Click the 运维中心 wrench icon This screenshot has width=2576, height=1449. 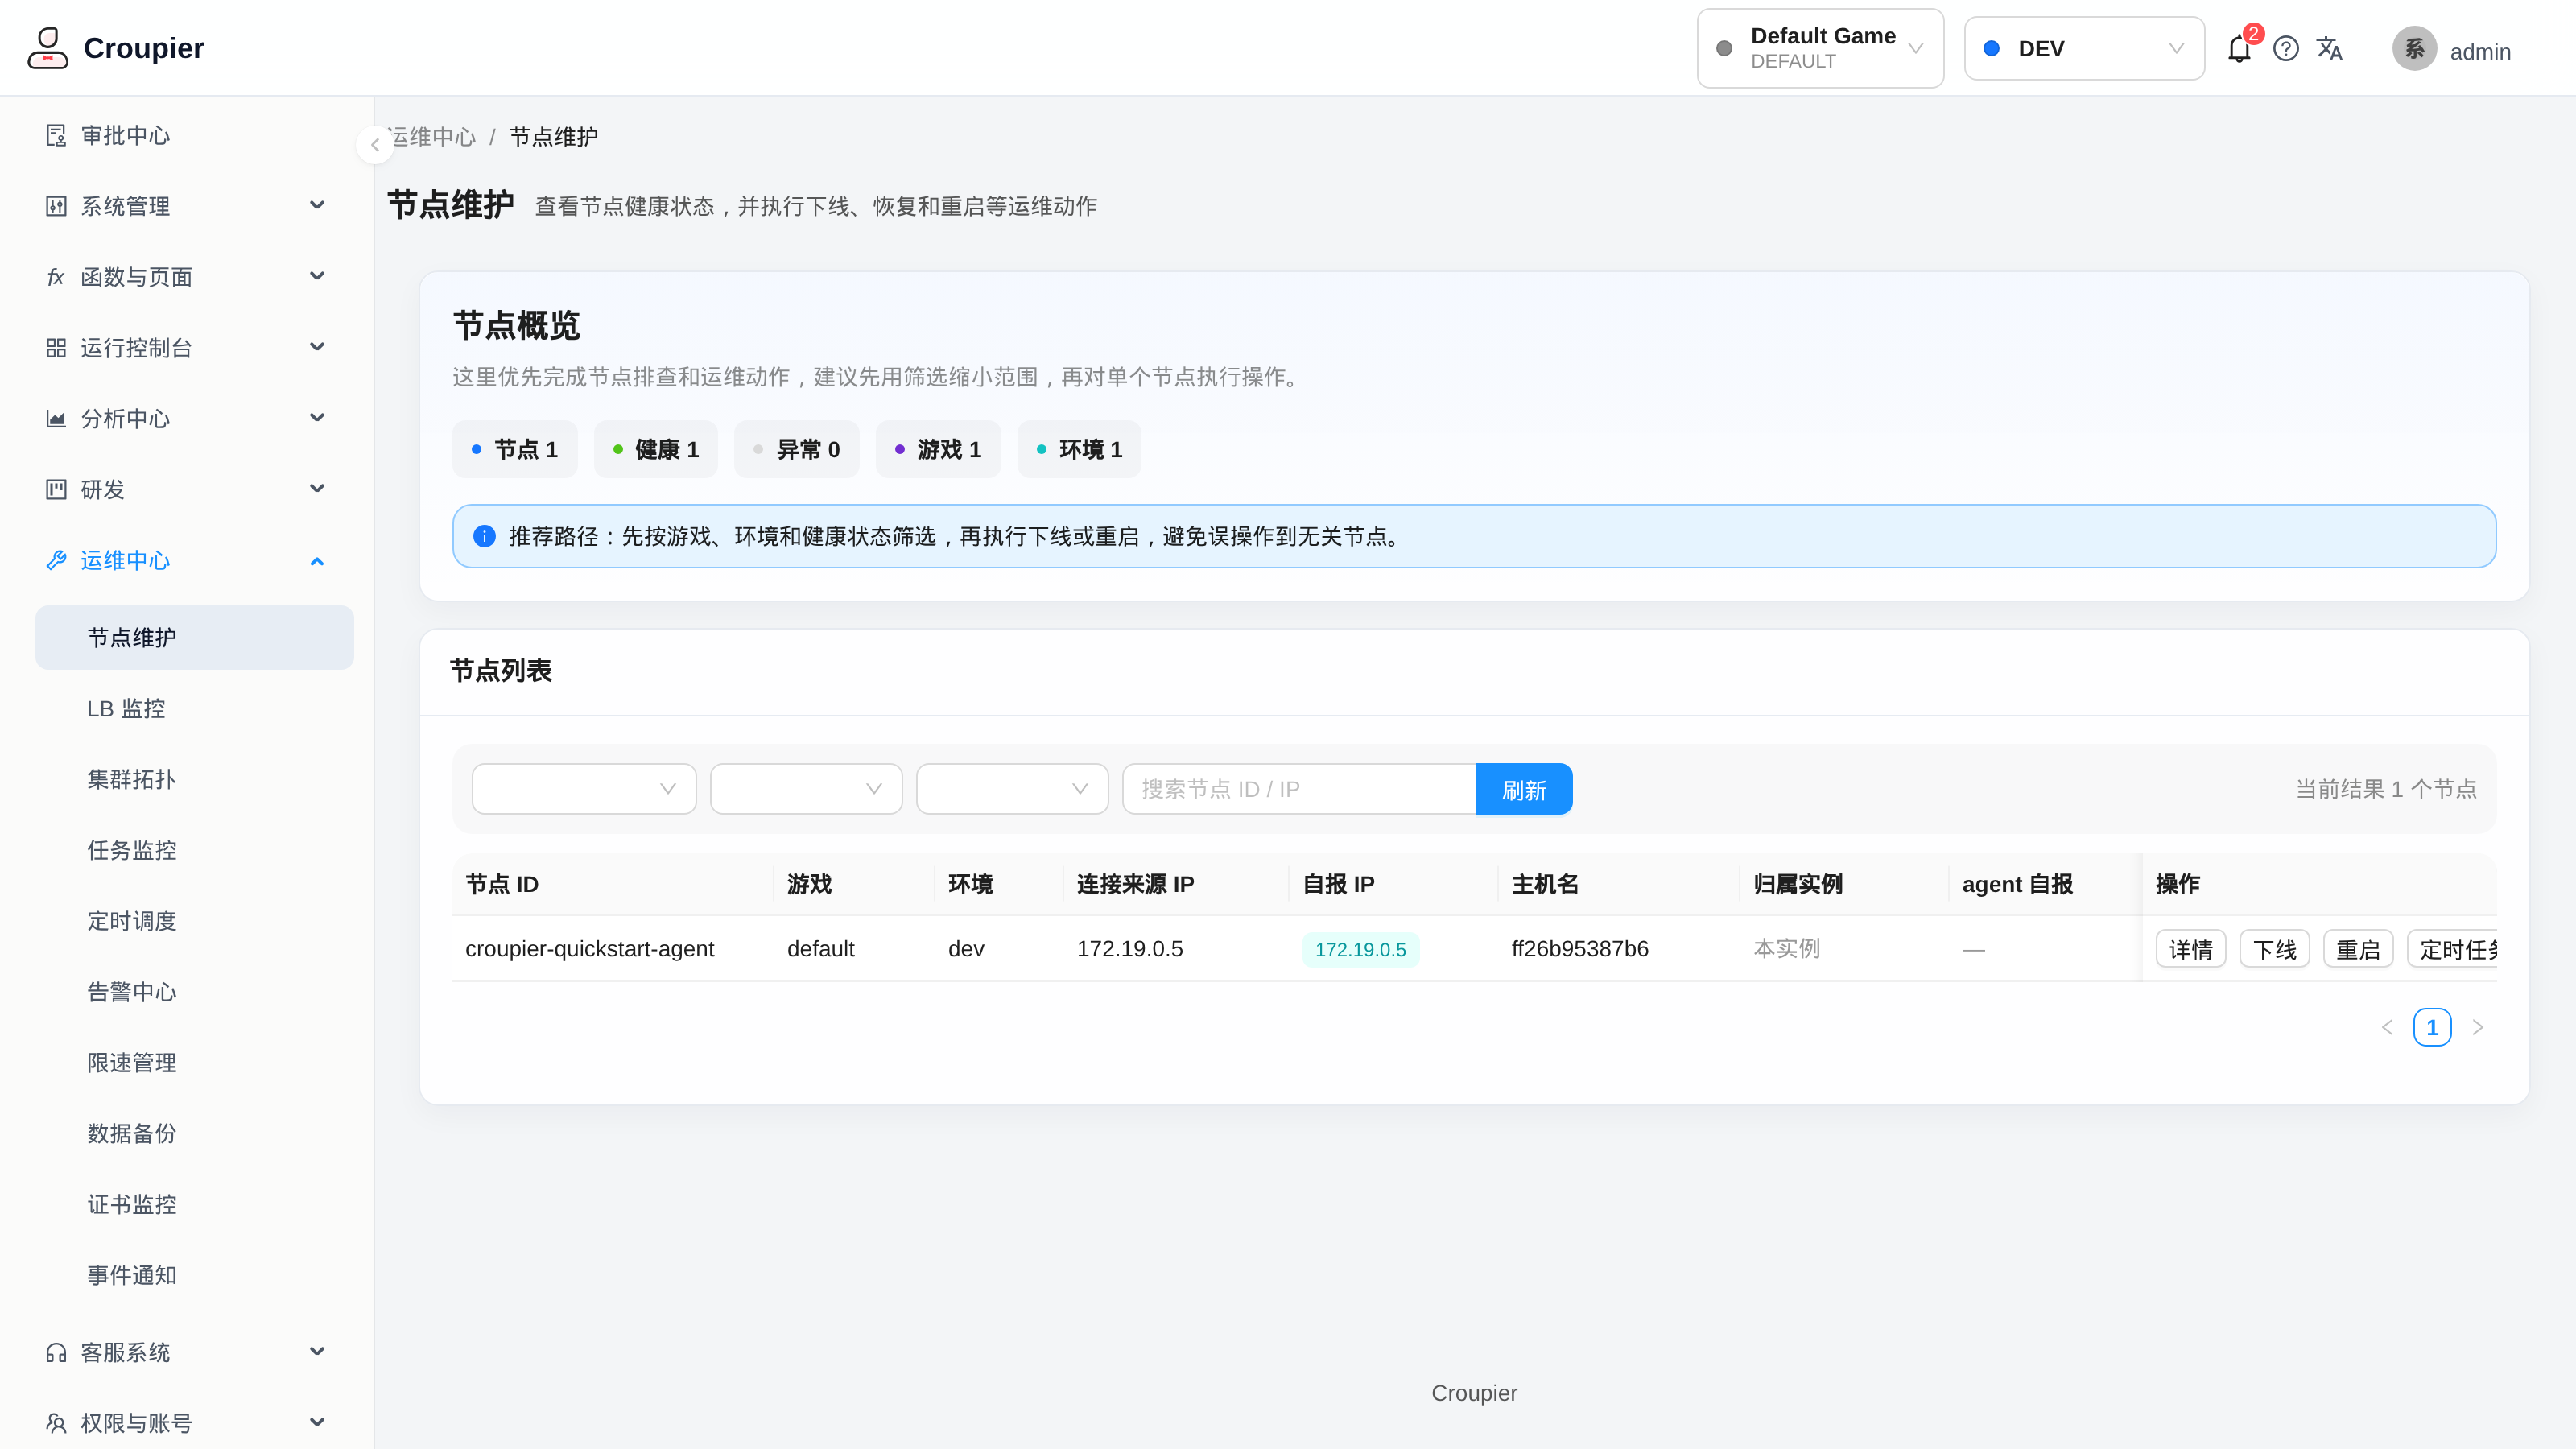(56, 560)
